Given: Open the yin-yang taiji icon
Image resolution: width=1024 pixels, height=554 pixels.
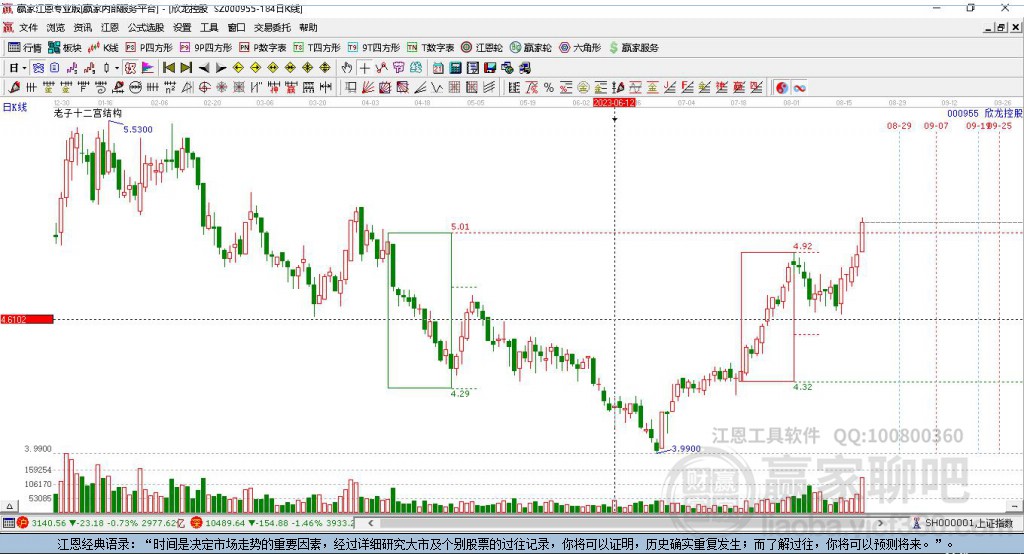Looking at the screenshot, I should pyautogui.click(x=782, y=87).
